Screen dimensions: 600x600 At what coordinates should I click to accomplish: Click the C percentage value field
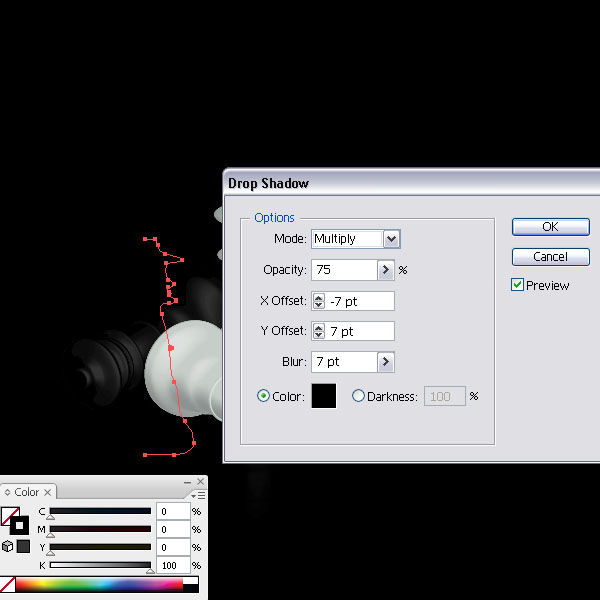173,512
